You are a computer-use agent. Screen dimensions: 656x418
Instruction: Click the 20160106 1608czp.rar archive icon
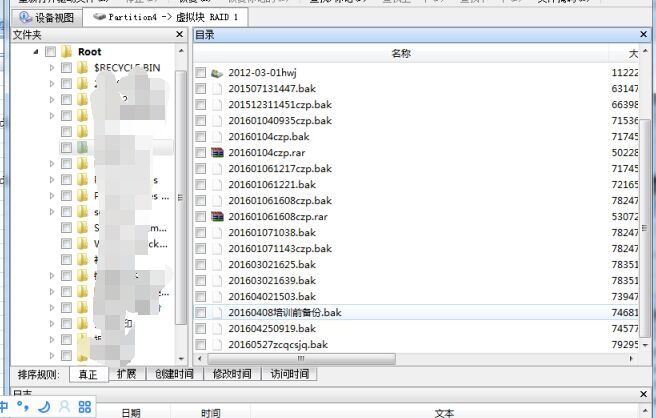tap(217, 216)
